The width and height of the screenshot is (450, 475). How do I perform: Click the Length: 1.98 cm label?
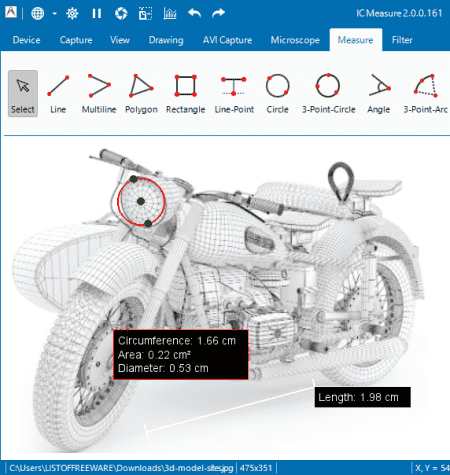363,397
